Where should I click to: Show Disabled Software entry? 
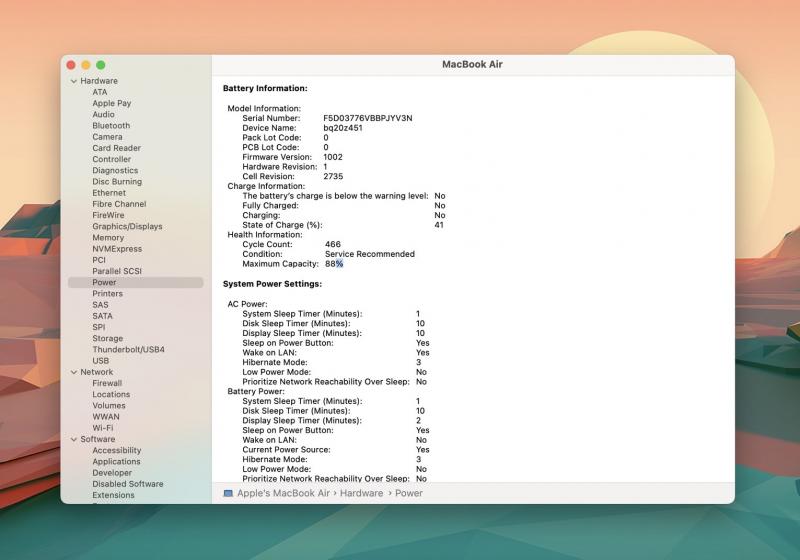[x=128, y=485]
